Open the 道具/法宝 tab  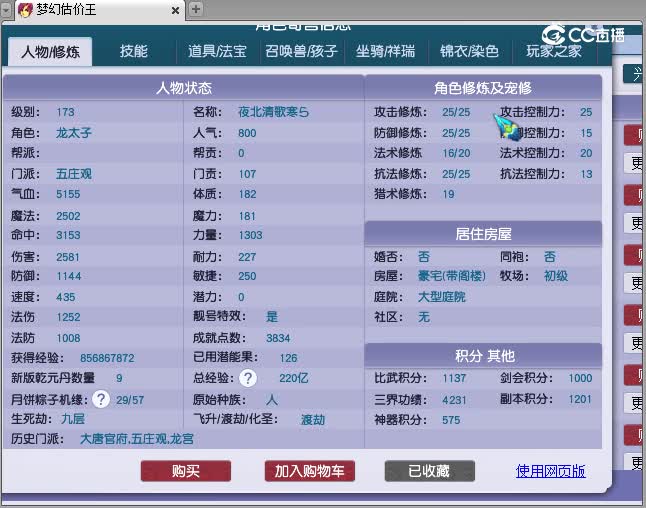click(x=217, y=52)
